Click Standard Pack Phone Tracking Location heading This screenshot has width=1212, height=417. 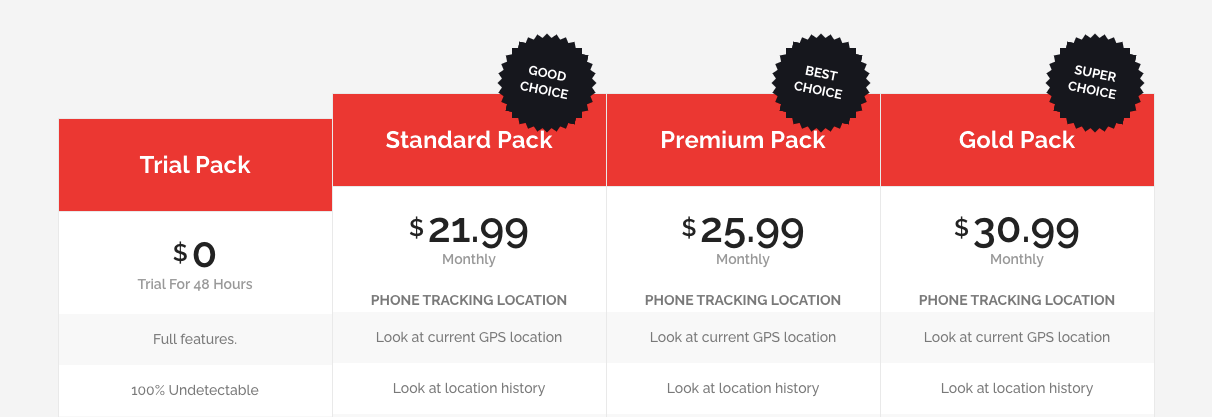point(469,300)
